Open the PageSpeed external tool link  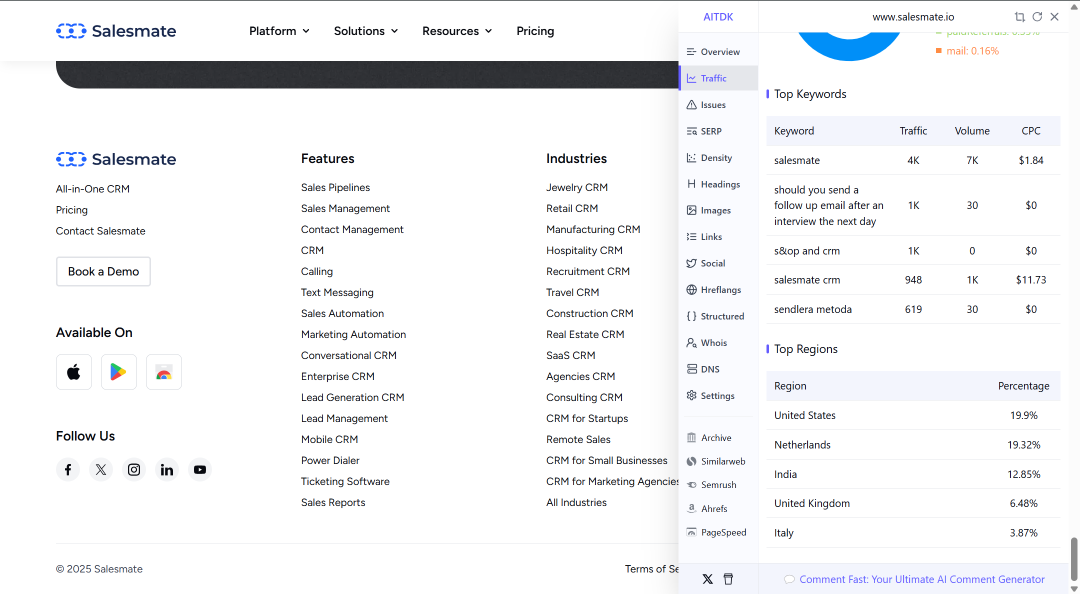[x=718, y=532]
